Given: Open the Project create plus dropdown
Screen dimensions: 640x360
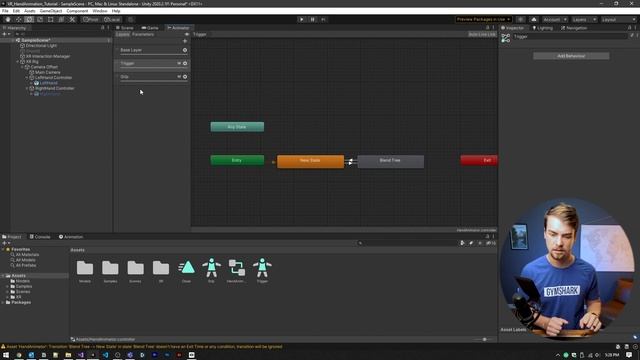Looking at the screenshot, I should click(6, 243).
